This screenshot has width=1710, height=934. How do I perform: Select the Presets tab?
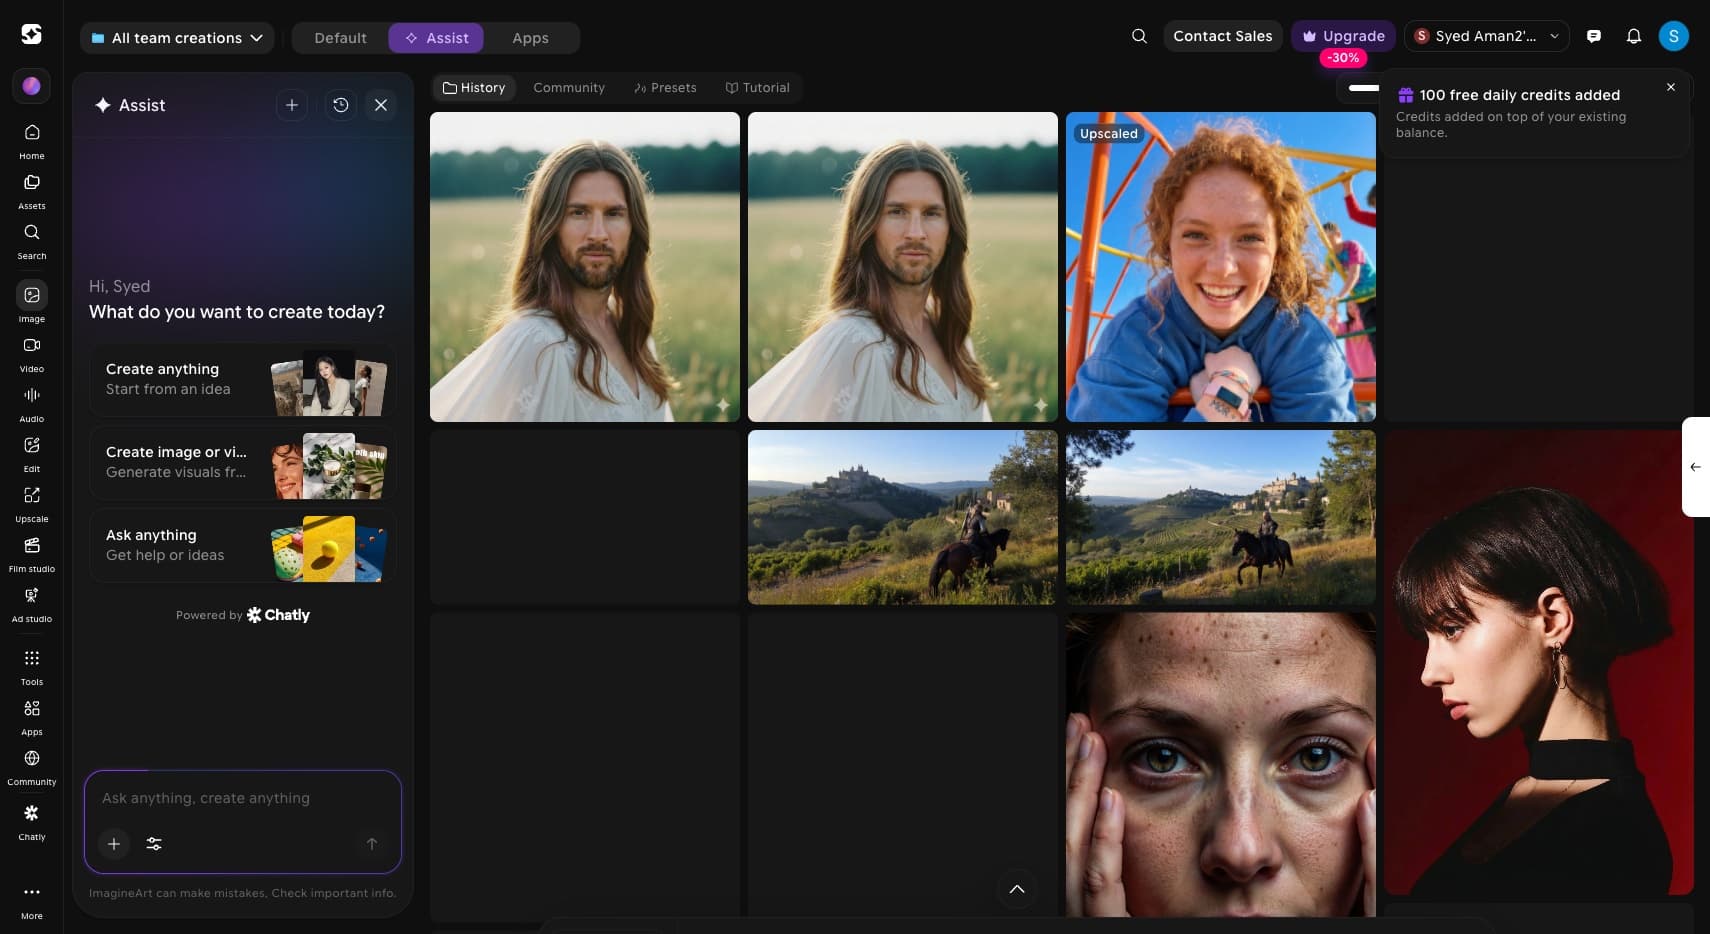[665, 88]
